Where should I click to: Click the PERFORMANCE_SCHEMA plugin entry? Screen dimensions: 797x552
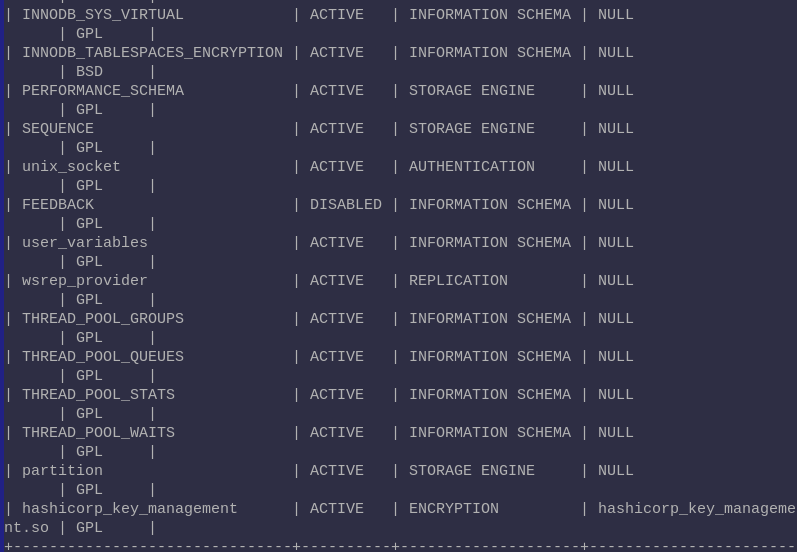tap(103, 91)
